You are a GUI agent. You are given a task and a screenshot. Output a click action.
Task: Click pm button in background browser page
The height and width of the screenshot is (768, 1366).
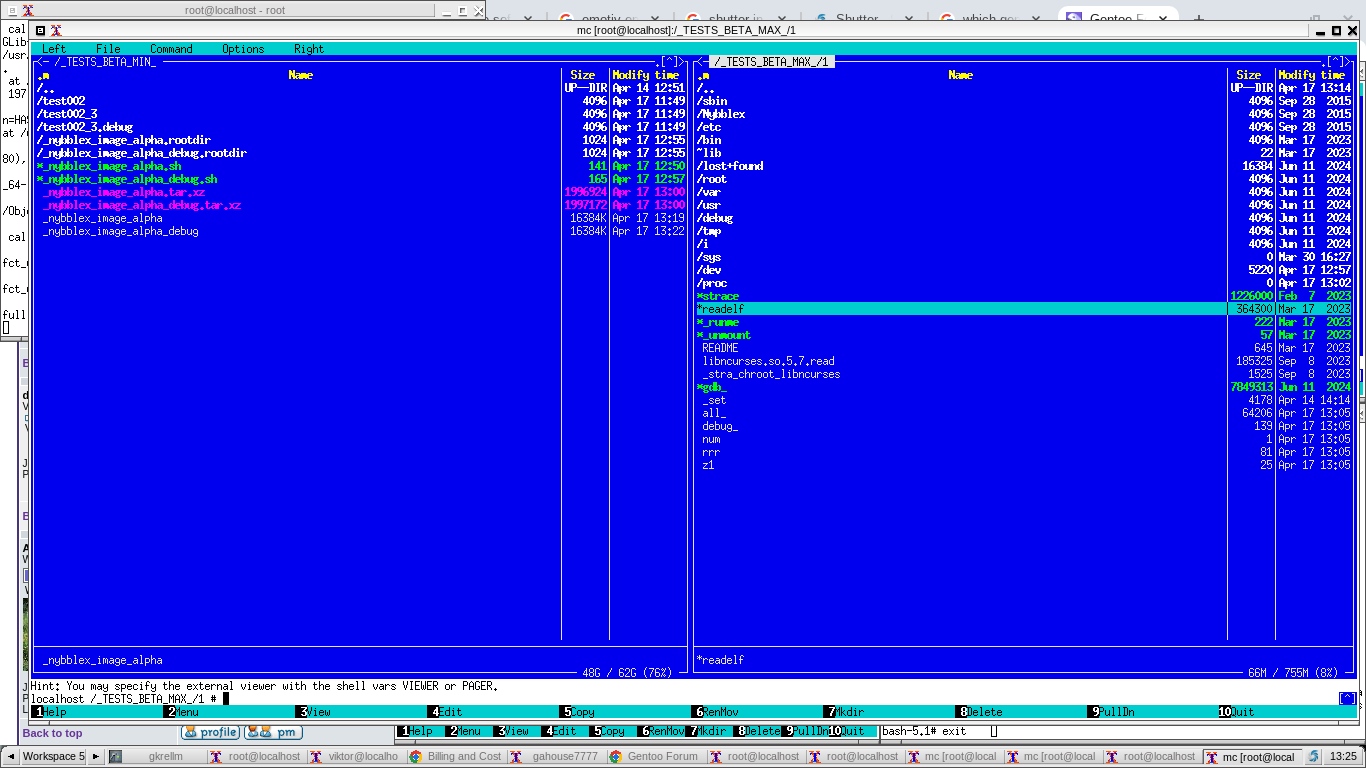tap(273, 733)
